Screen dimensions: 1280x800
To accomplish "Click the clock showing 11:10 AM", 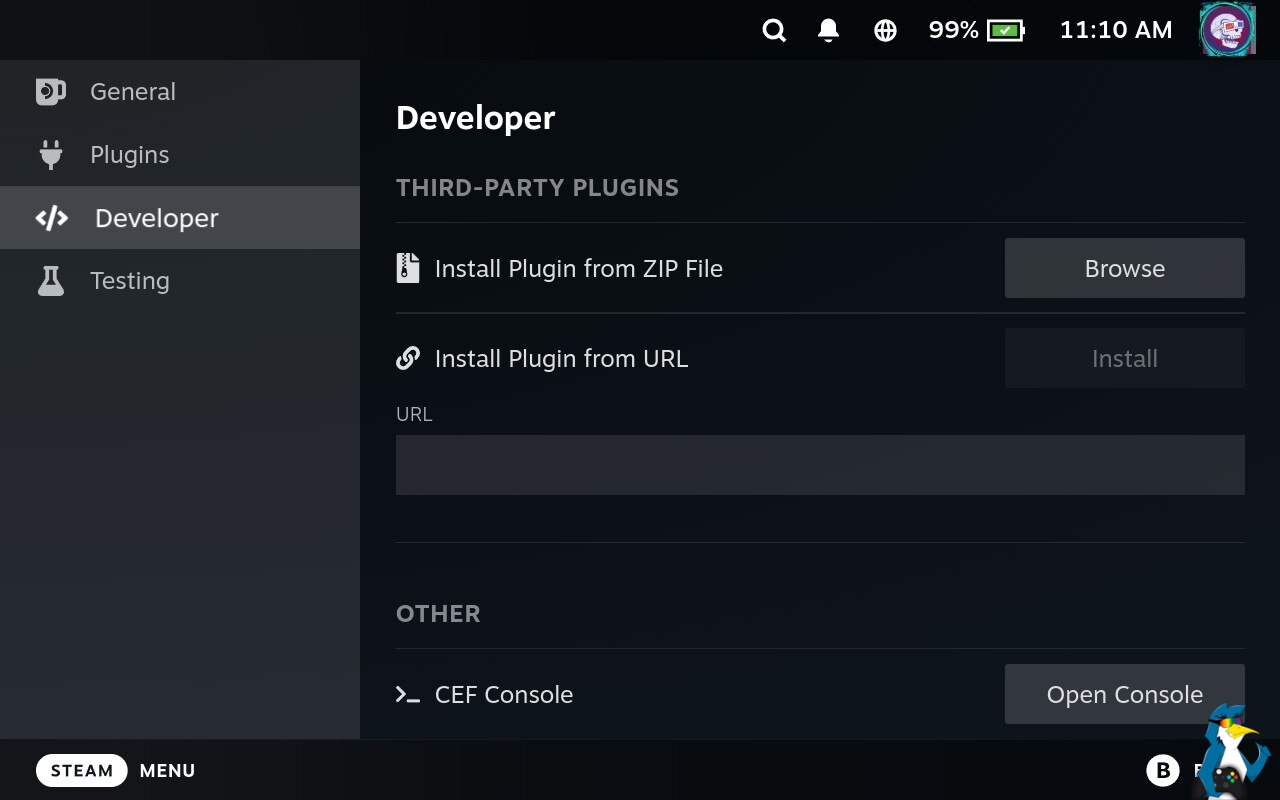I will coord(1116,30).
